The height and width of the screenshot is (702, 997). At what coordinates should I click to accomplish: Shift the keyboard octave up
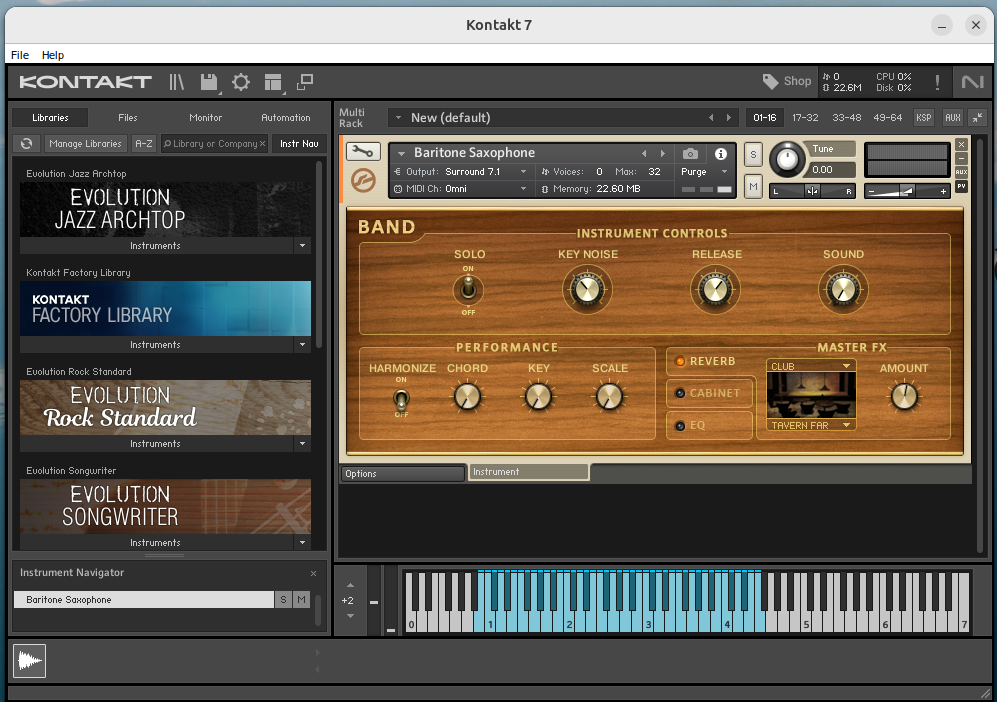350,585
